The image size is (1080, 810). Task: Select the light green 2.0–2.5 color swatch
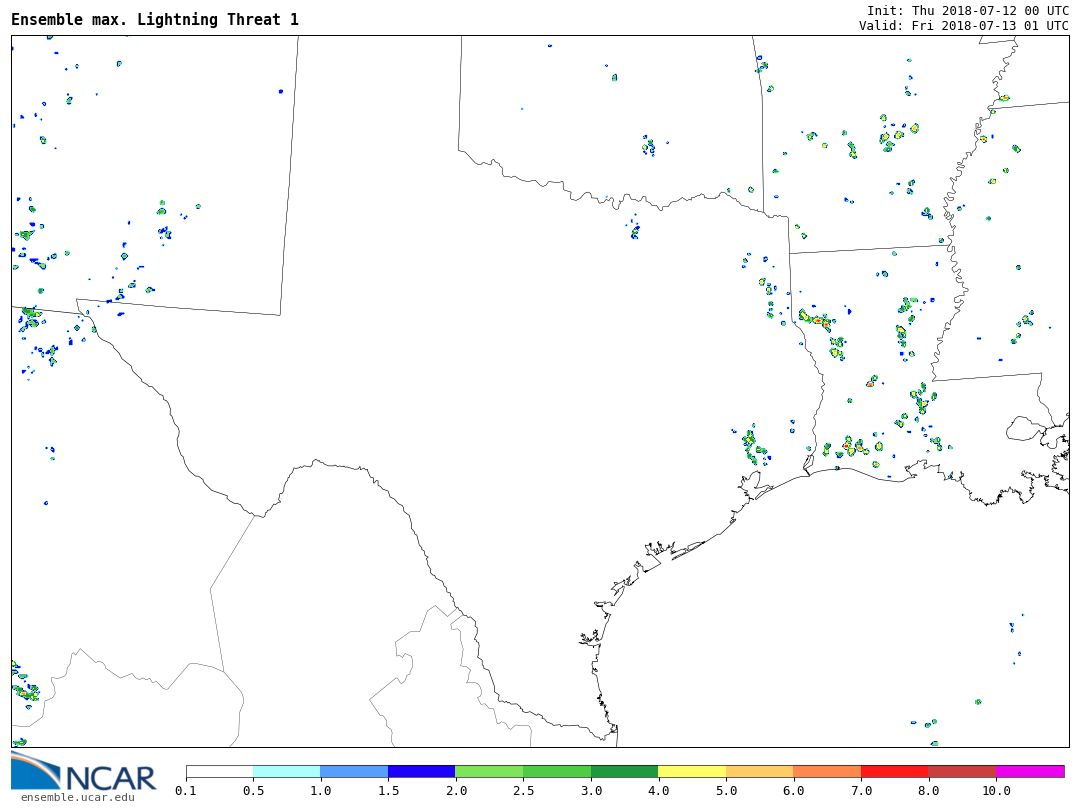(x=489, y=772)
